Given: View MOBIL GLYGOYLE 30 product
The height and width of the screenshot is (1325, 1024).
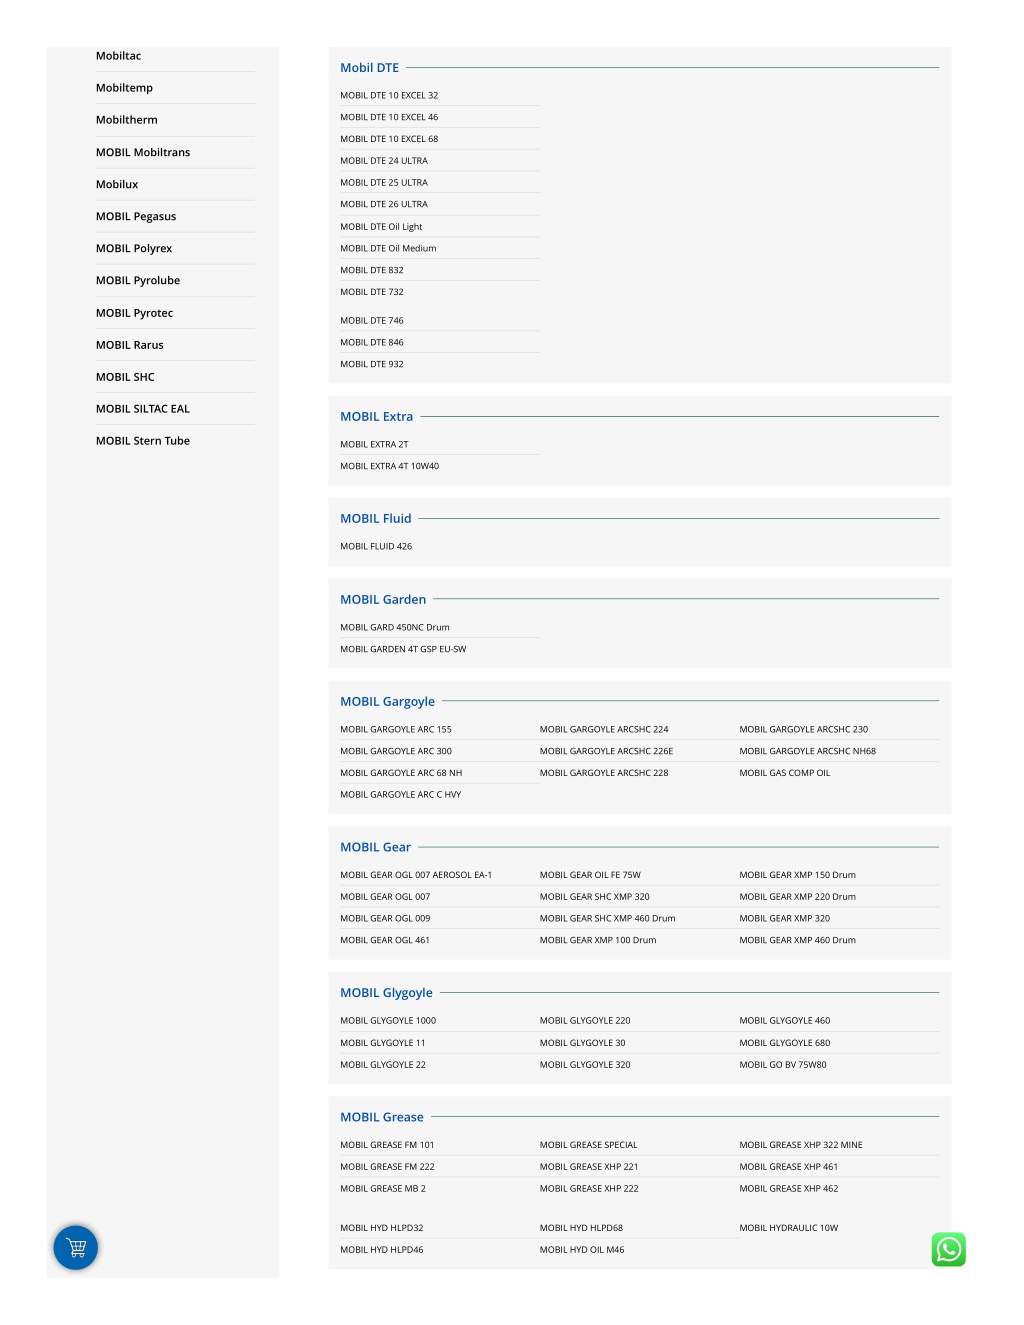Looking at the screenshot, I should pos(582,1043).
